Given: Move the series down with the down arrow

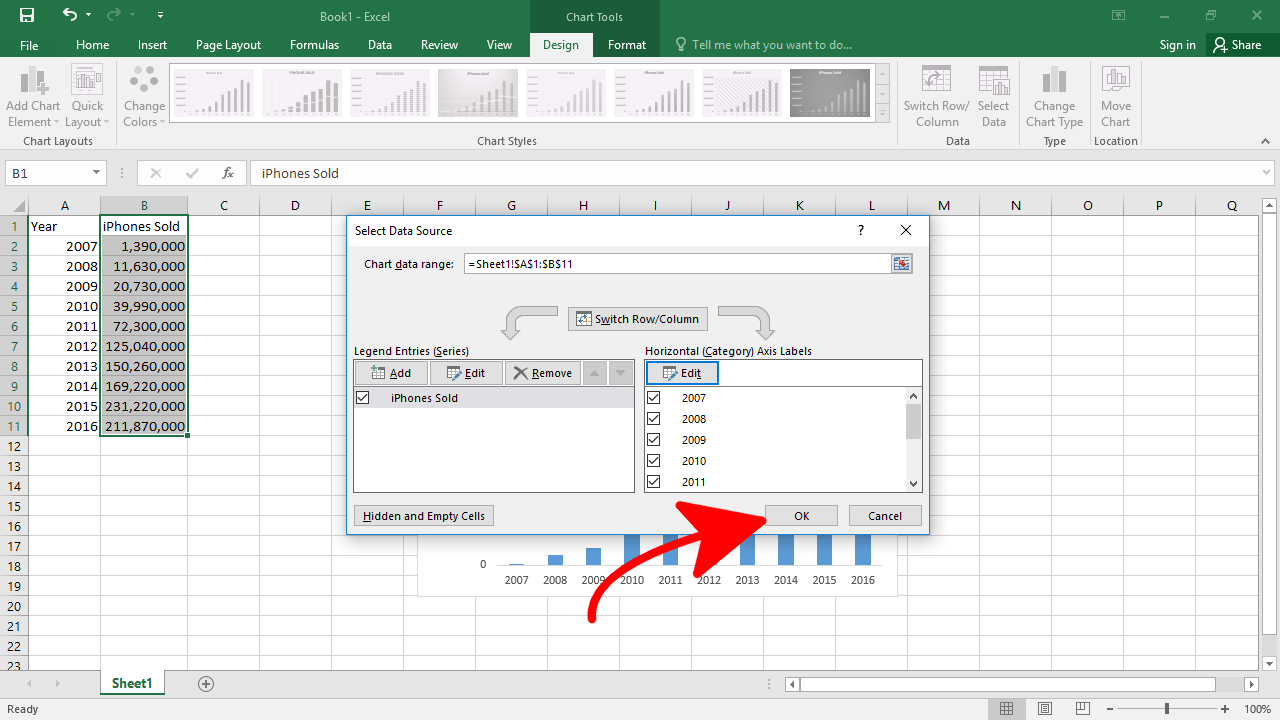Looking at the screenshot, I should coord(621,373).
